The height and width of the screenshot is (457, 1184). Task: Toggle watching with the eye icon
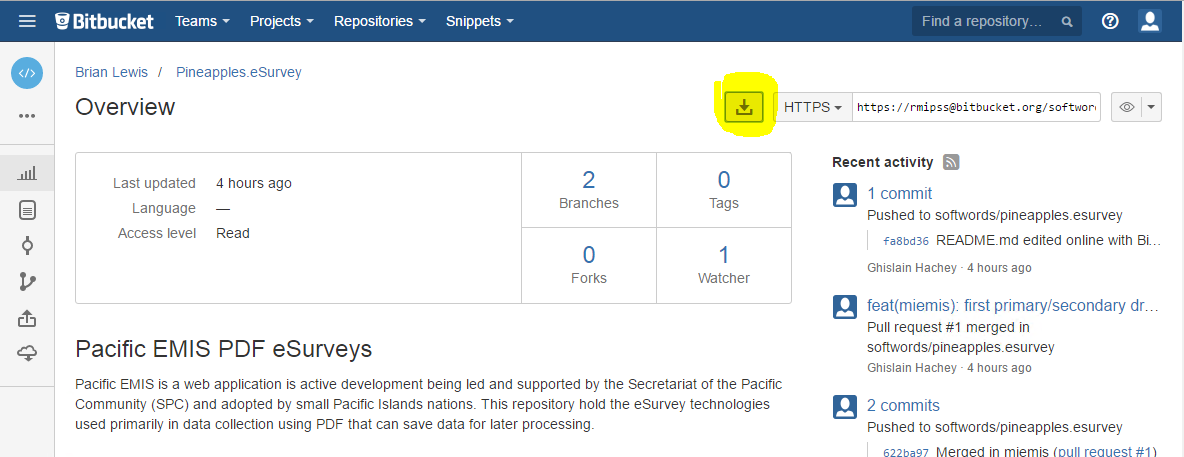1126,107
